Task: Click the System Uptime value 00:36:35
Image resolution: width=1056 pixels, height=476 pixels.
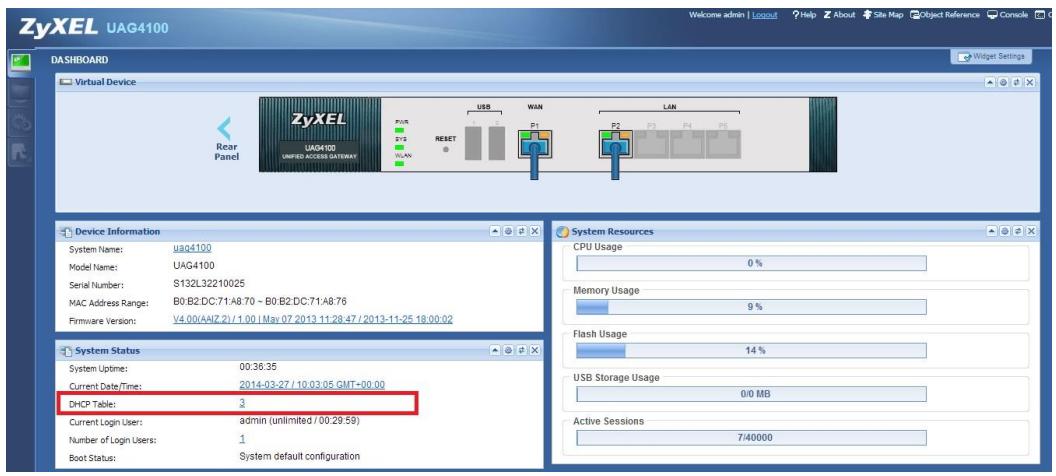Action: (258, 367)
